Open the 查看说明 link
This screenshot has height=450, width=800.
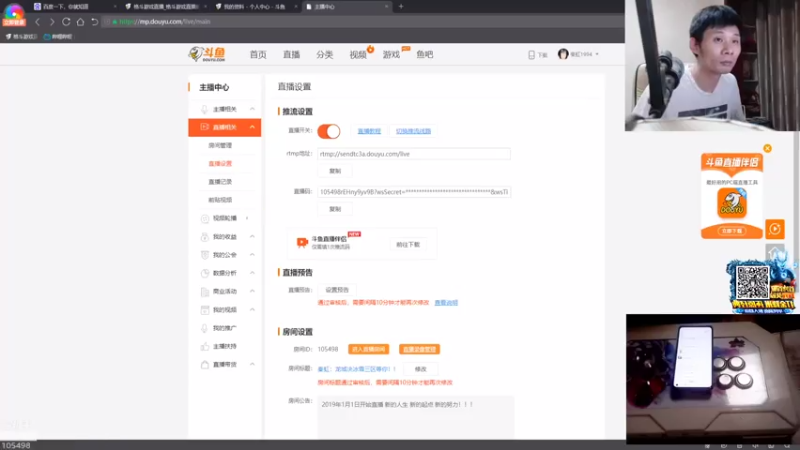446,303
